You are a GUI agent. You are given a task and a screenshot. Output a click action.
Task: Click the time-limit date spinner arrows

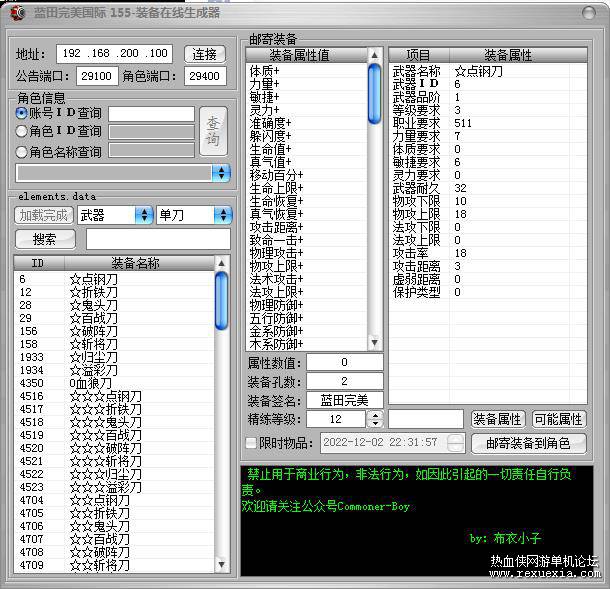(x=455, y=443)
